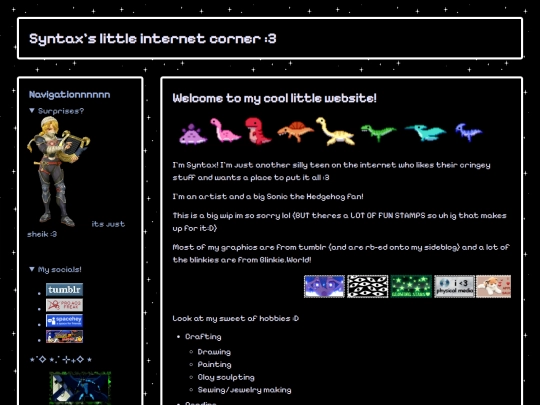The image size is (540, 405).
Task: Click the line about Sonic the Hedgehog
Action: pyautogui.click(x=268, y=197)
